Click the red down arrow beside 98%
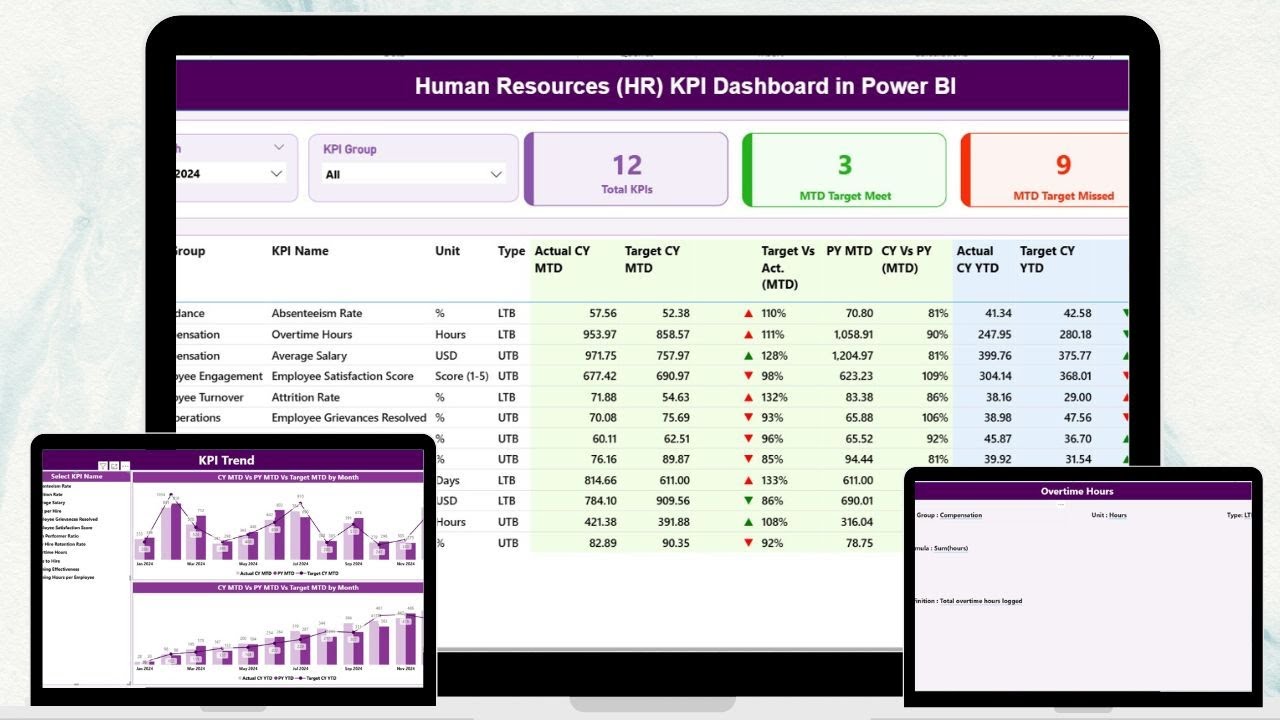Viewport: 1280px width, 720px height. coord(748,376)
